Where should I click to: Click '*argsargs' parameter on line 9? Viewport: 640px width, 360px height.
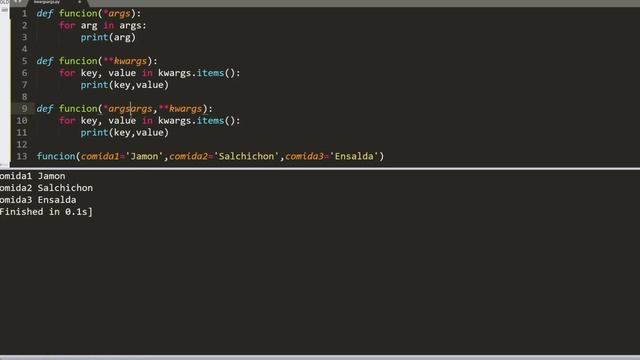pyautogui.click(x=128, y=109)
